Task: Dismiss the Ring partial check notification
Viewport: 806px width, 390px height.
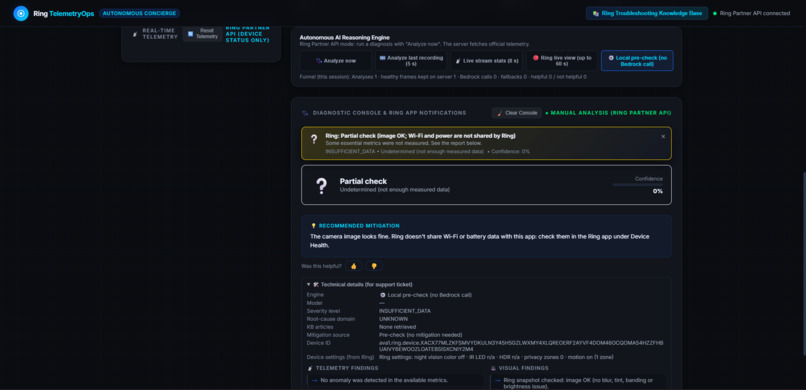Action: [663, 137]
